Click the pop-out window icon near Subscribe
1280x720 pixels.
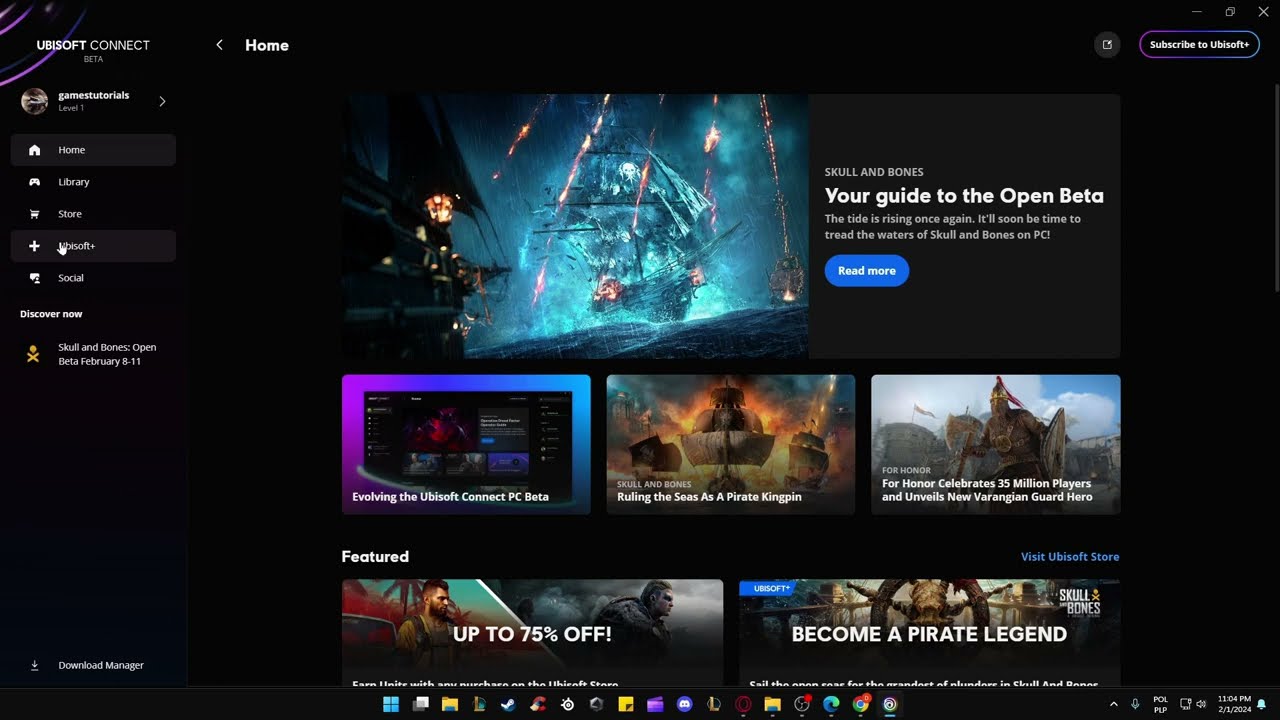pos(1107,44)
